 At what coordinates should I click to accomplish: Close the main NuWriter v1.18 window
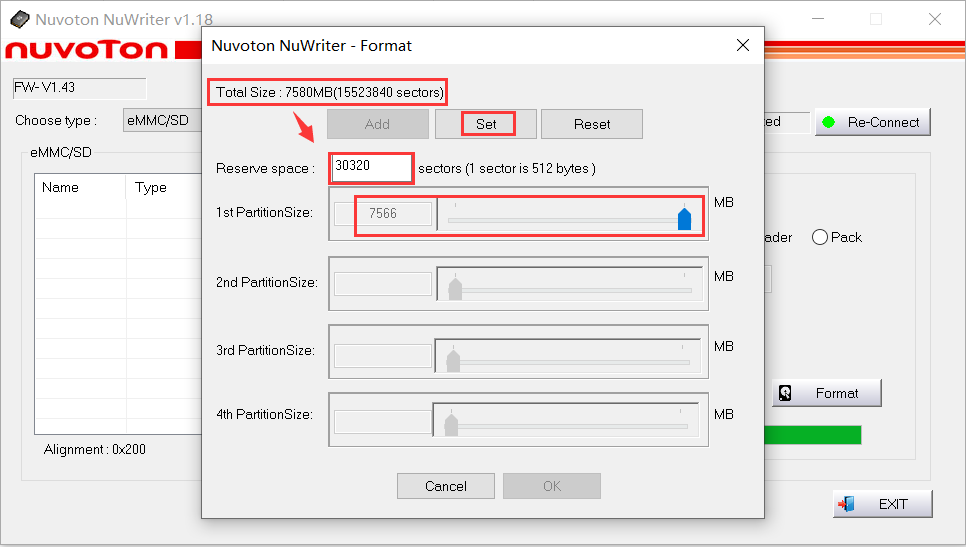[935, 19]
